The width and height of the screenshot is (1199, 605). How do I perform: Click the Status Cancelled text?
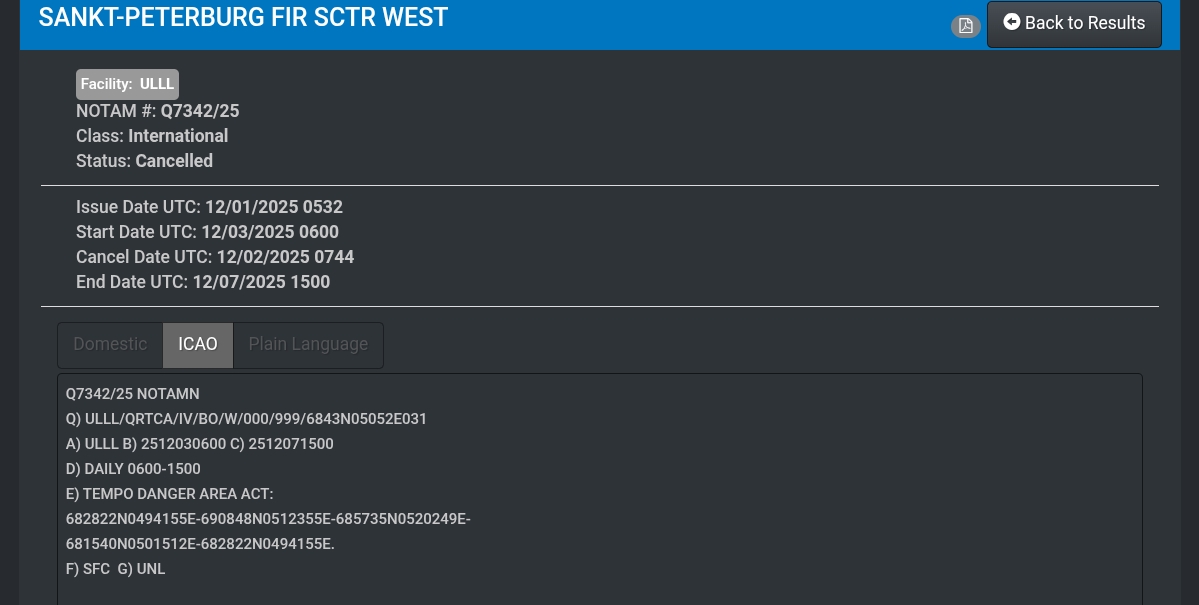(144, 161)
